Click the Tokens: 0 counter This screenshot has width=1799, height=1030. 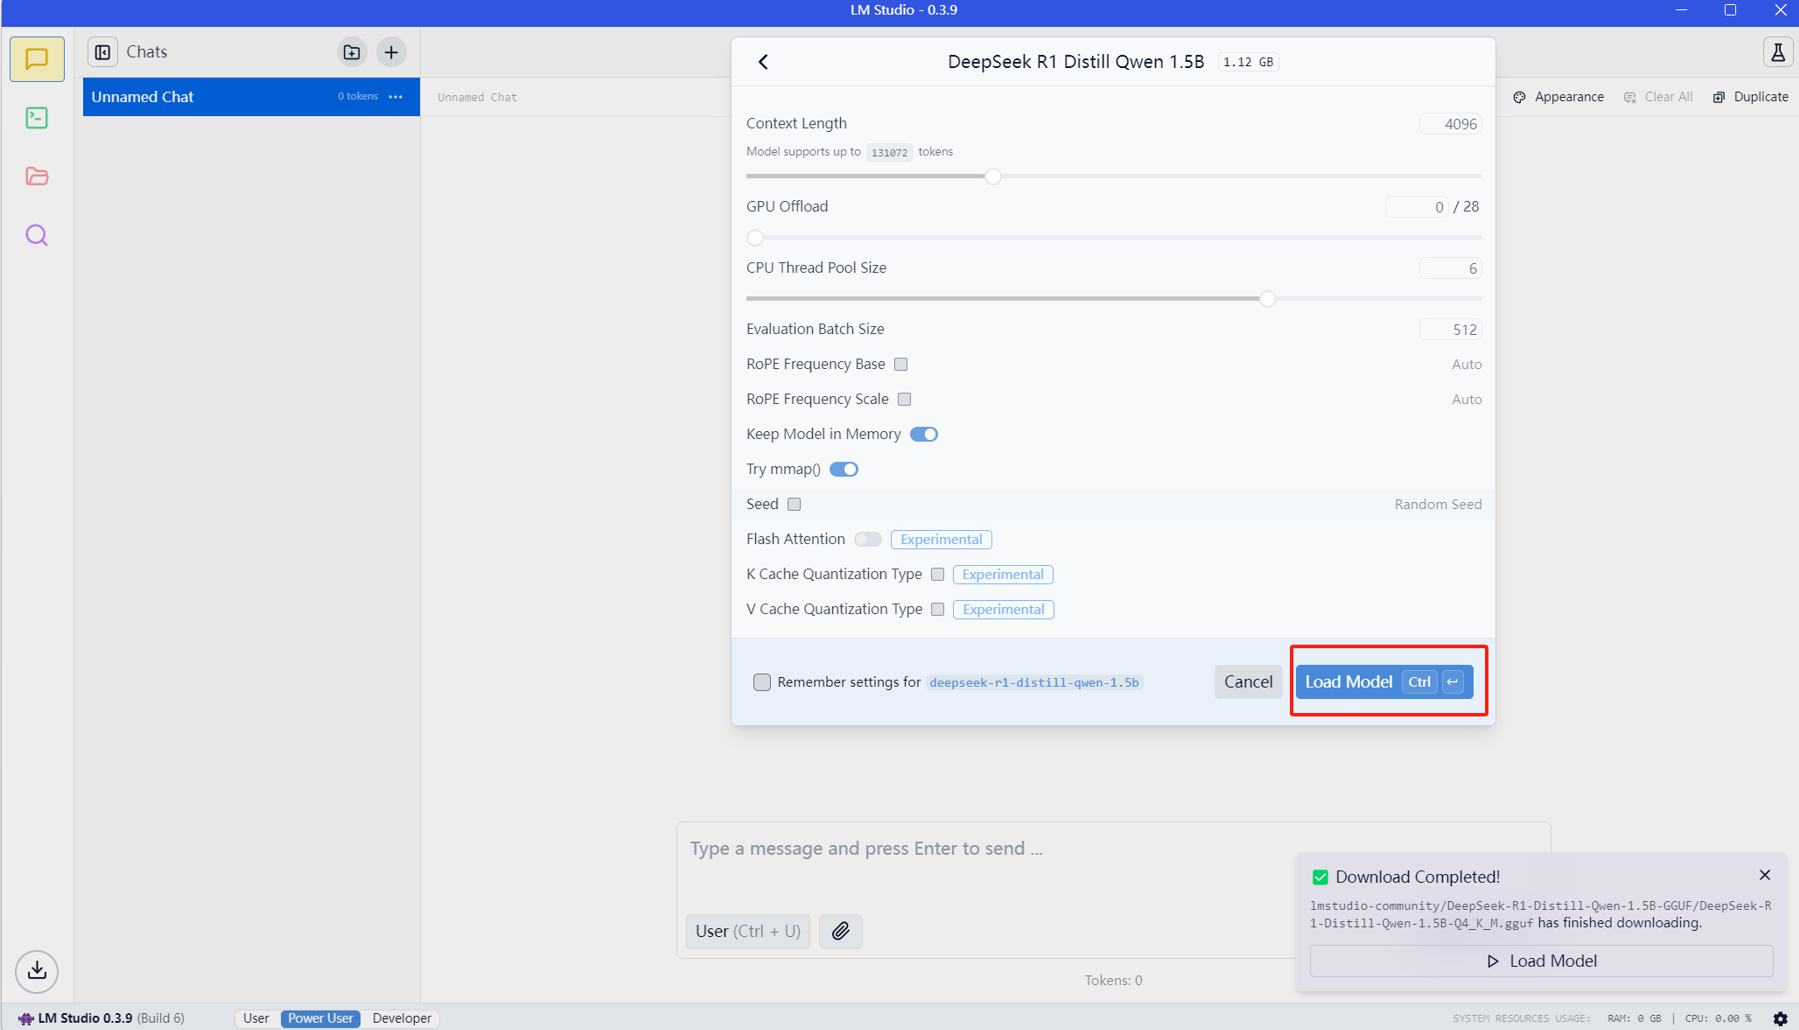[x=1113, y=980]
